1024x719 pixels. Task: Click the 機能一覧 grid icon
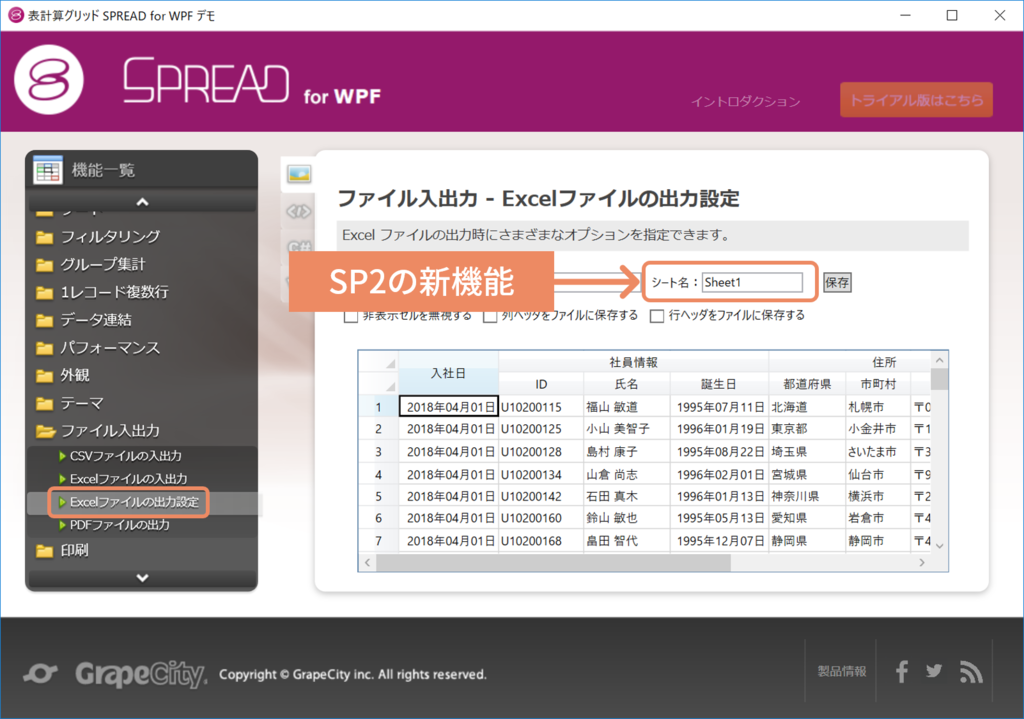coord(48,170)
